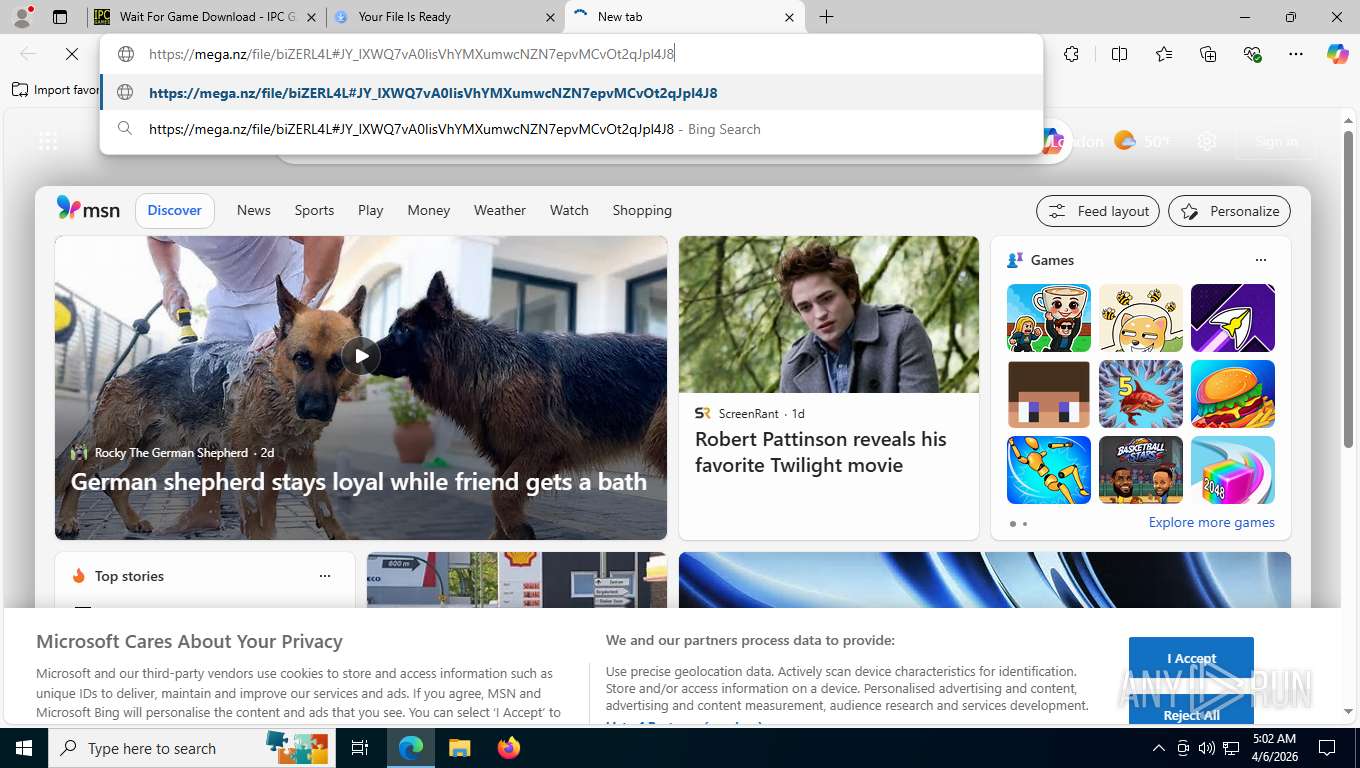
Task: Open the blocky character face game
Action: coord(1048,394)
